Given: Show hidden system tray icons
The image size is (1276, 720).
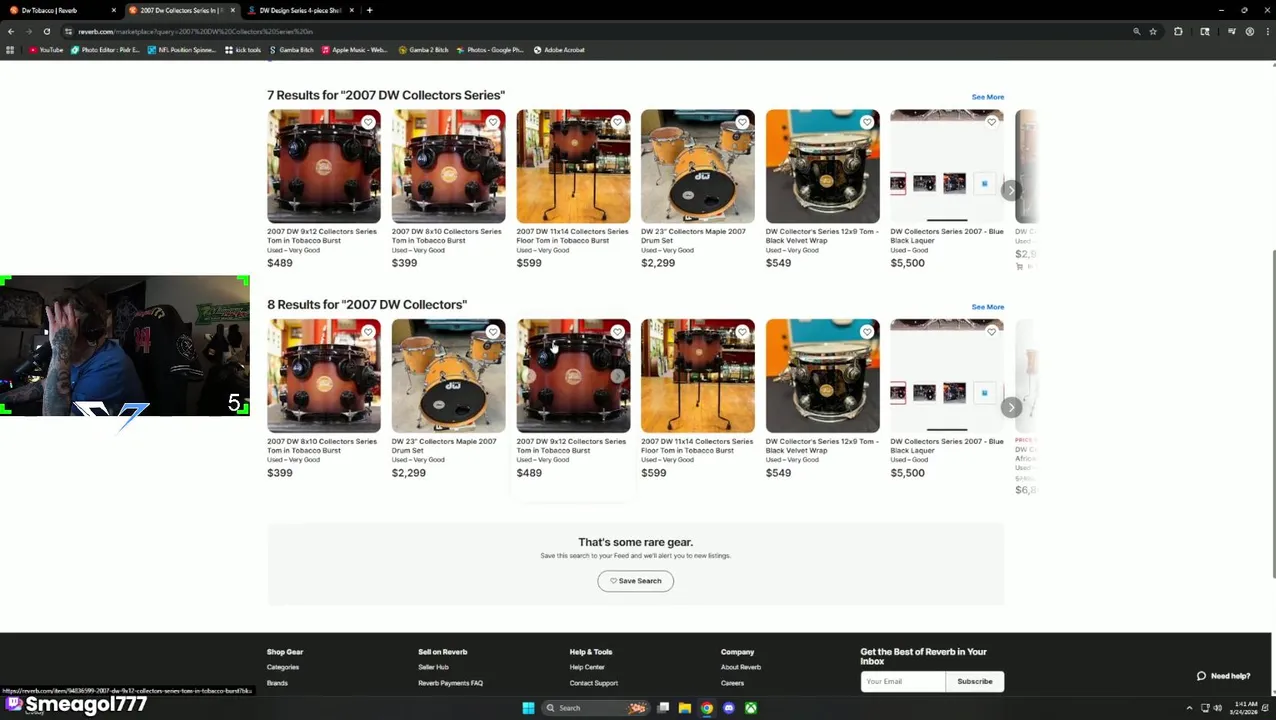Looking at the screenshot, I should tap(1189, 708).
